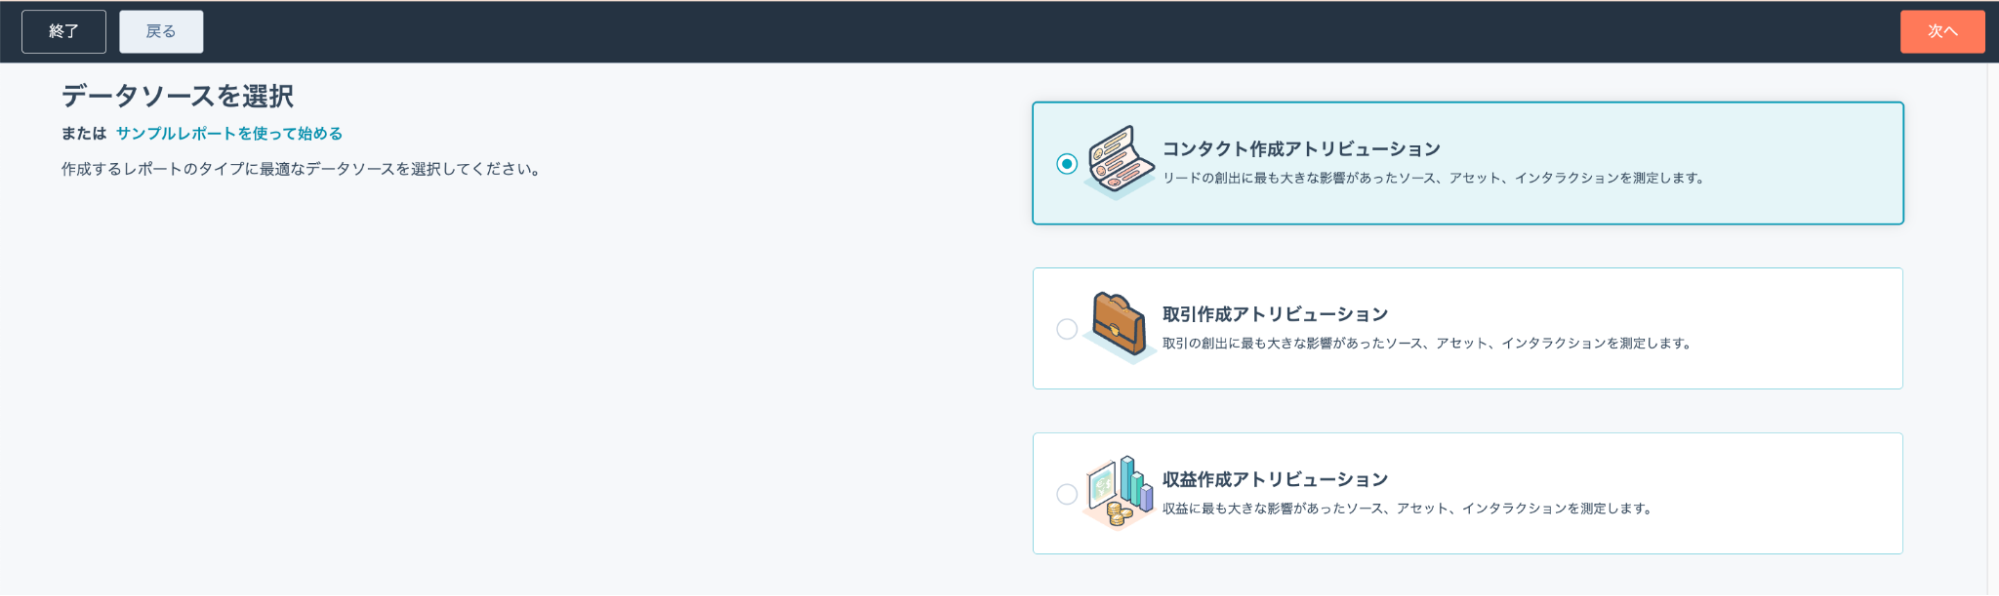
Task: Select 収益作成アトリビューション radio button
Action: [1067, 494]
